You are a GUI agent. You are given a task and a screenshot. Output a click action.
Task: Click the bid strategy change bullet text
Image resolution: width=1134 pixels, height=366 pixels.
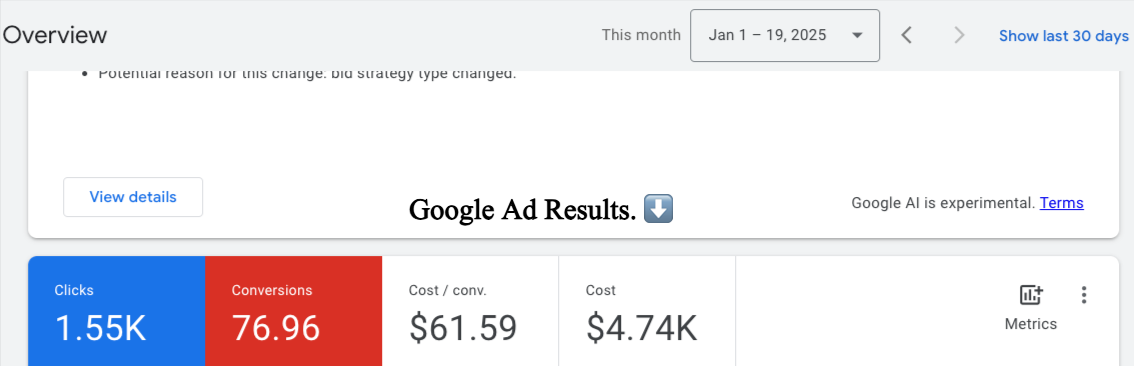click(x=307, y=73)
